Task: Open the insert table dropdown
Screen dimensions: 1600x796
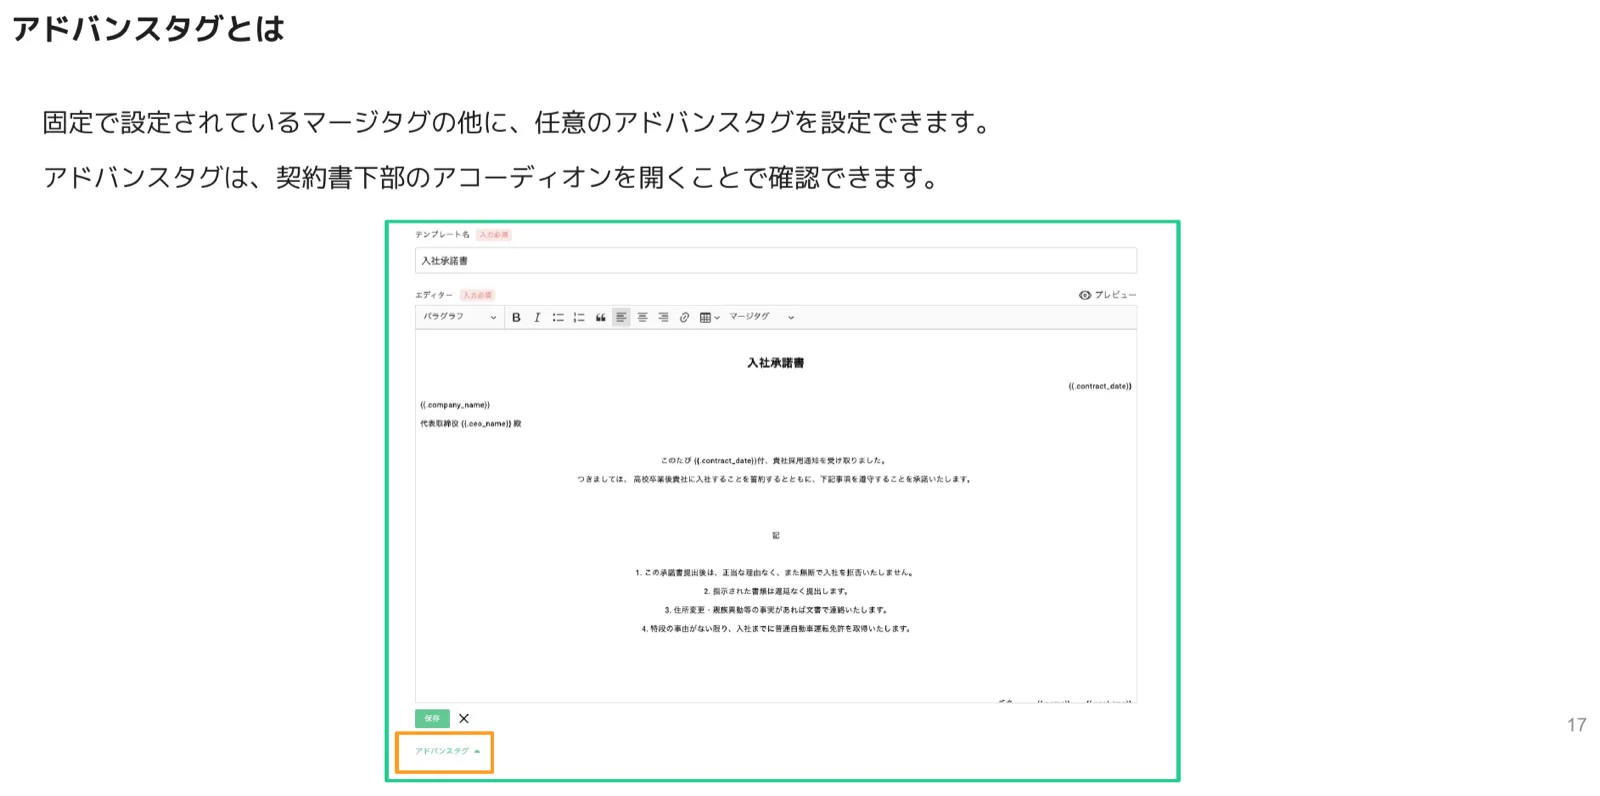Action: click(x=709, y=318)
